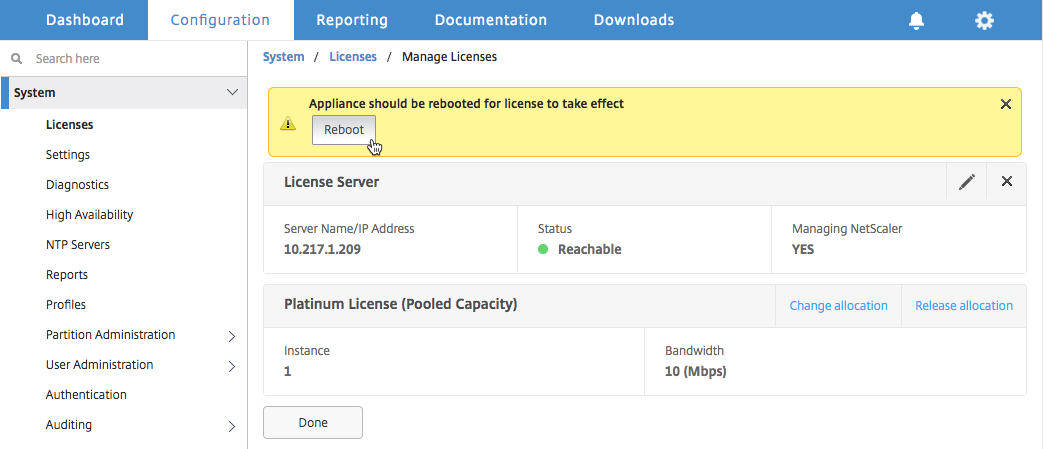The width and height of the screenshot is (1043, 449).
Task: Select the Configuration tab
Action: [220, 20]
